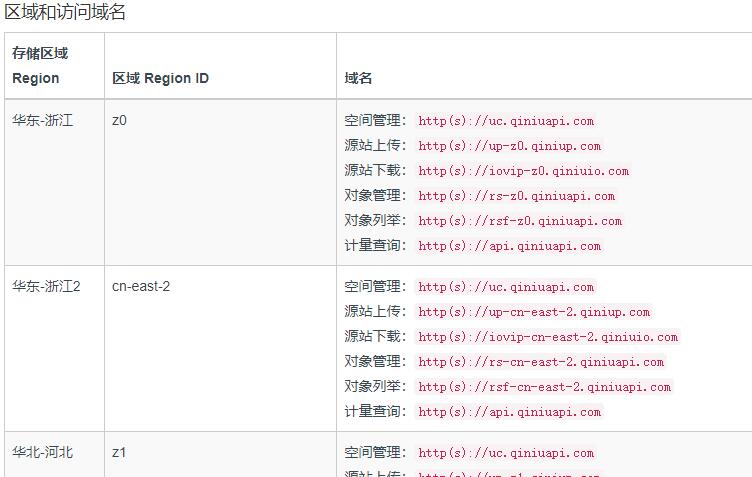Viewport: 752px width, 477px height.
Task: Select the 华东-浙江2 region cell
Action: 46,287
